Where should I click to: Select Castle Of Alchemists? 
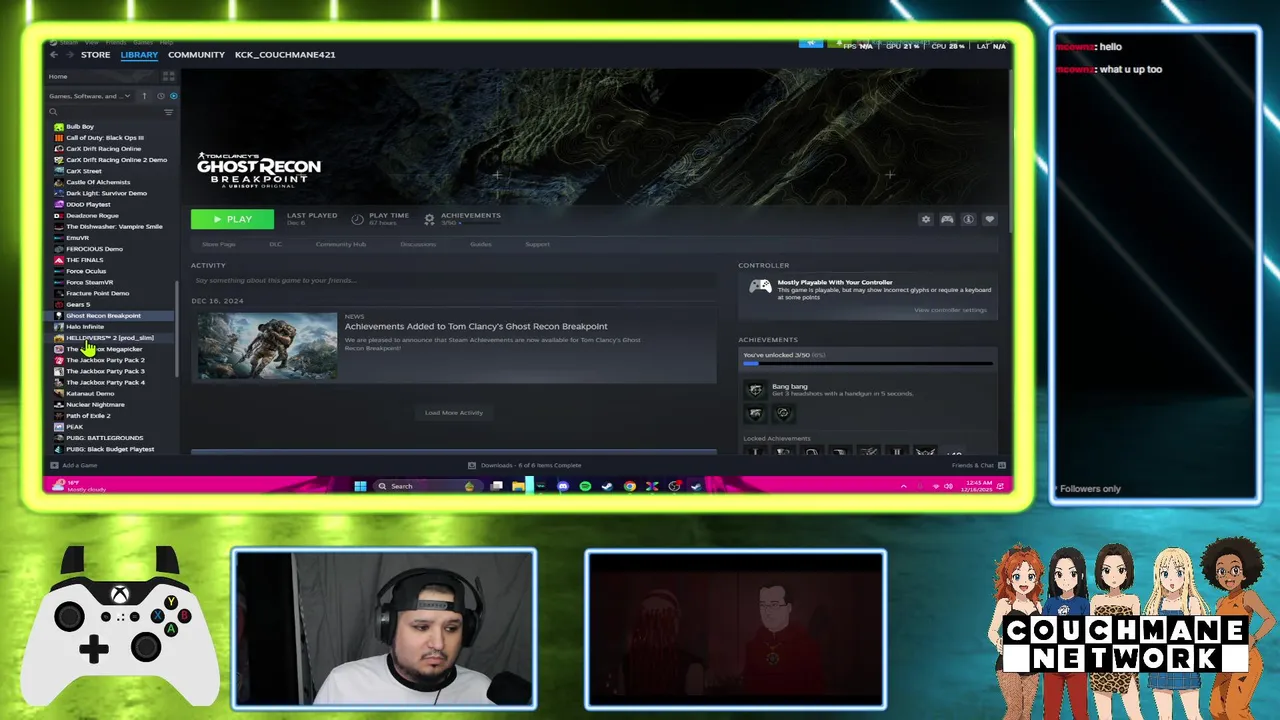pyautogui.click(x=98, y=182)
